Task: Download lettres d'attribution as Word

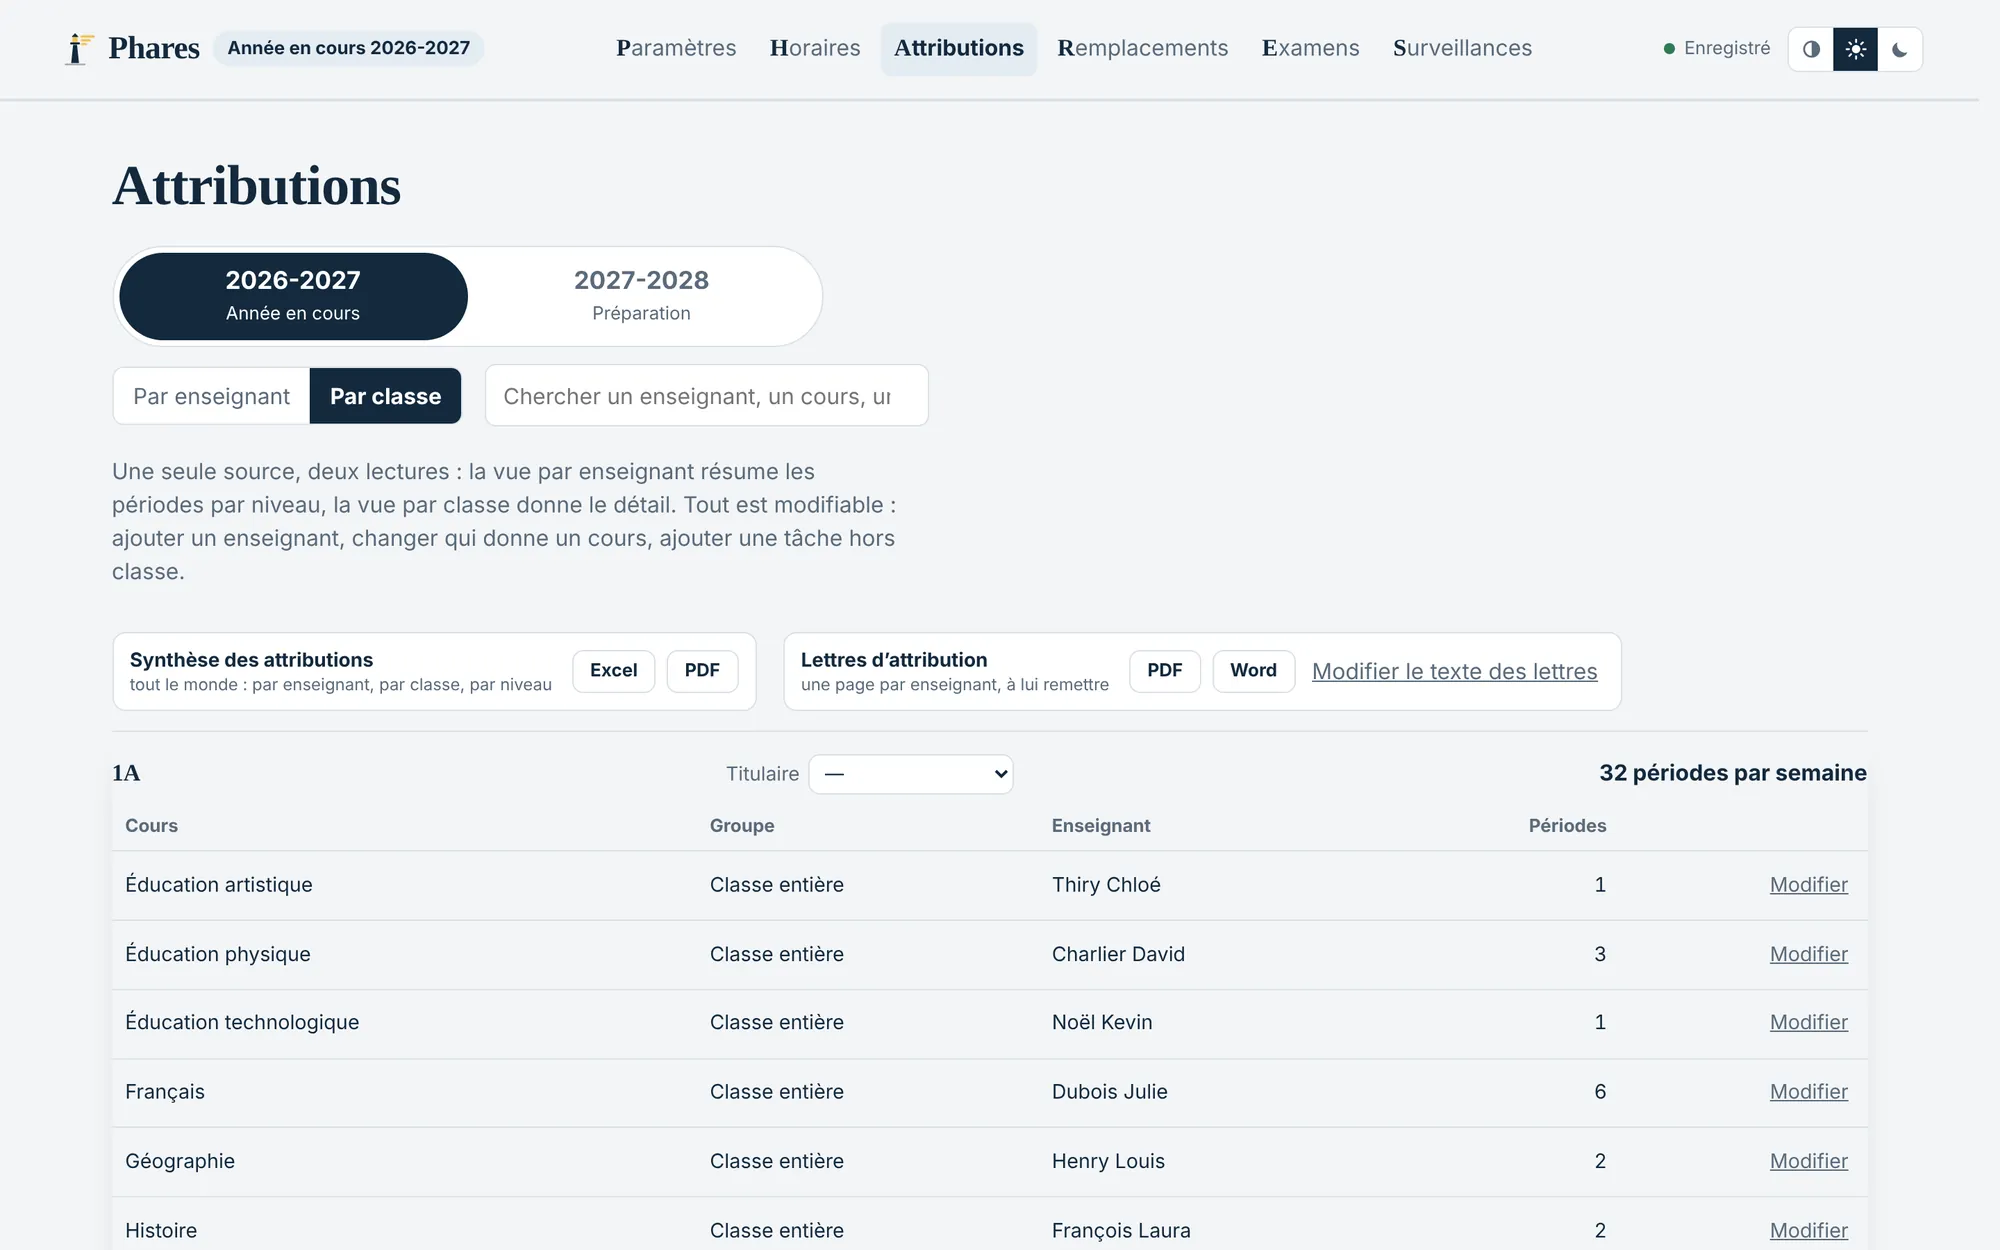Action: 1253,671
